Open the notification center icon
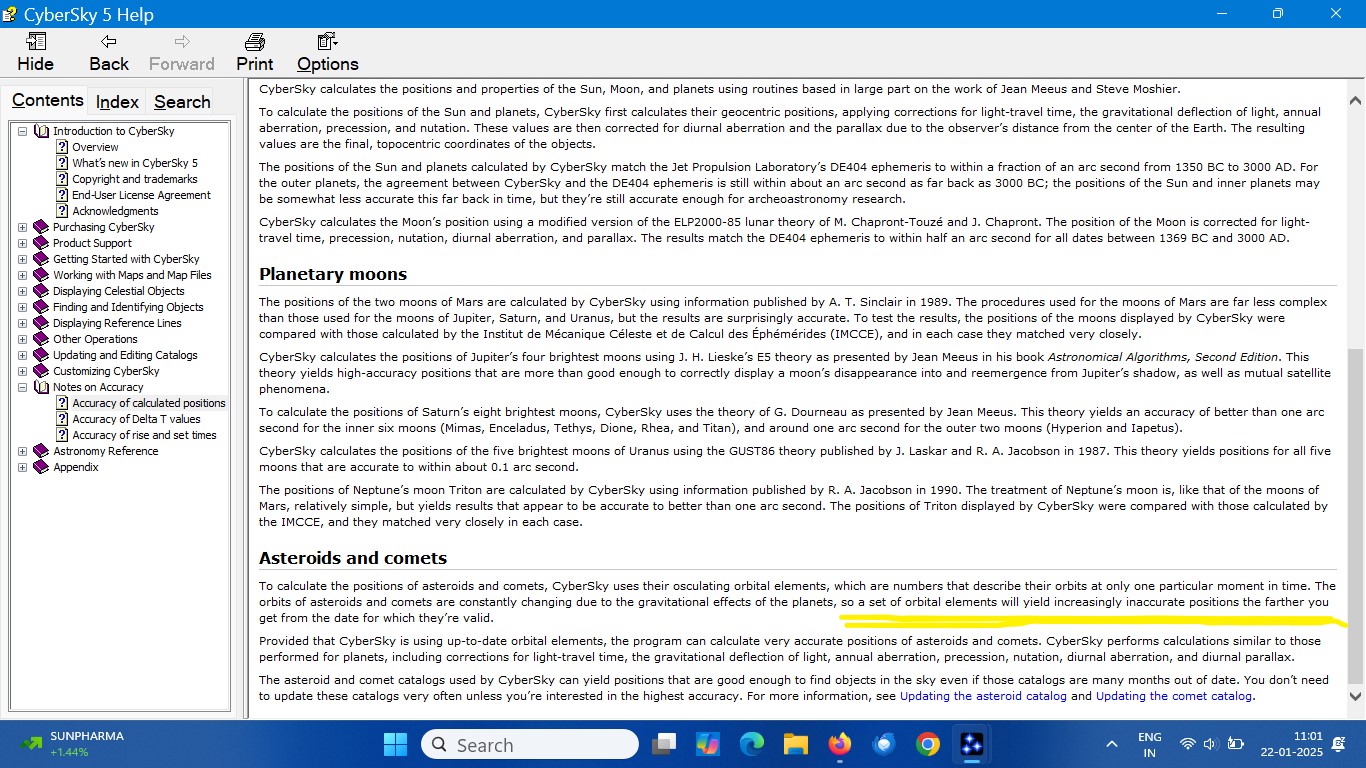 point(1339,744)
